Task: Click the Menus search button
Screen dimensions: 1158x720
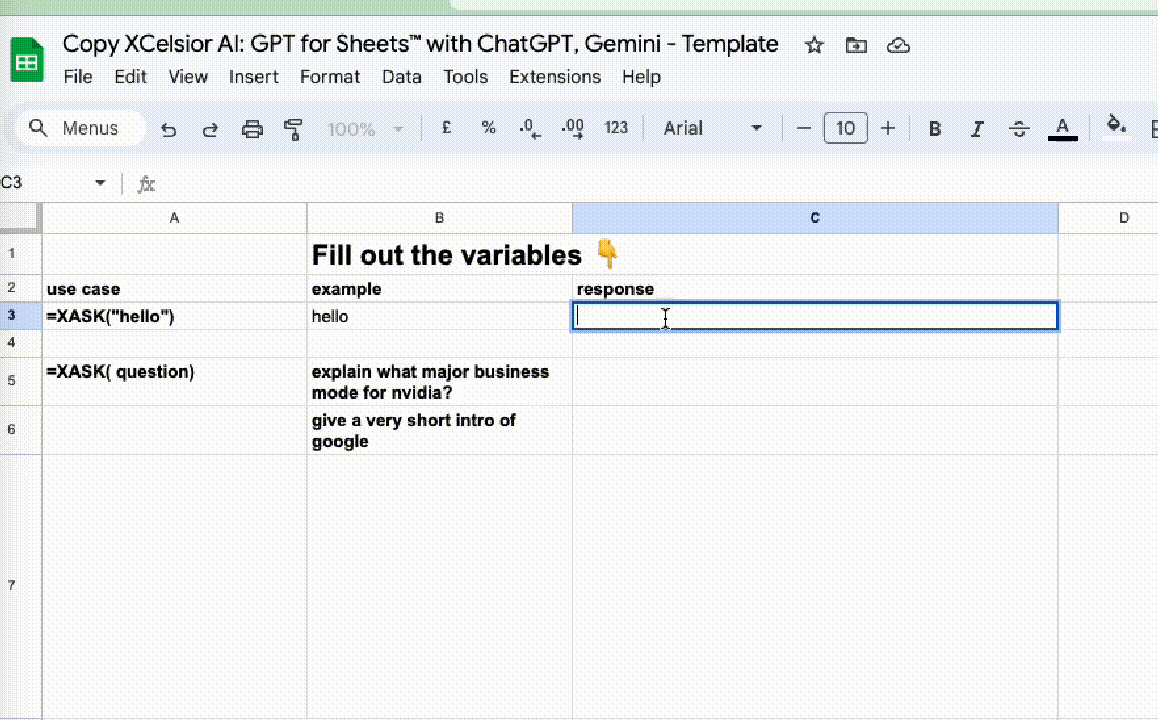Action: point(75,128)
